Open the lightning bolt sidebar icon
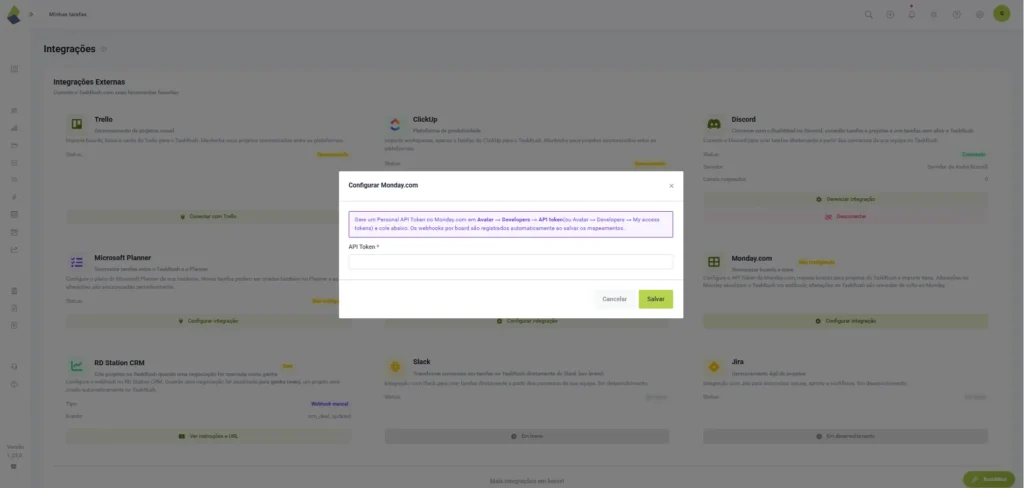This screenshot has height=488, width=1024. pyautogui.click(x=14, y=197)
